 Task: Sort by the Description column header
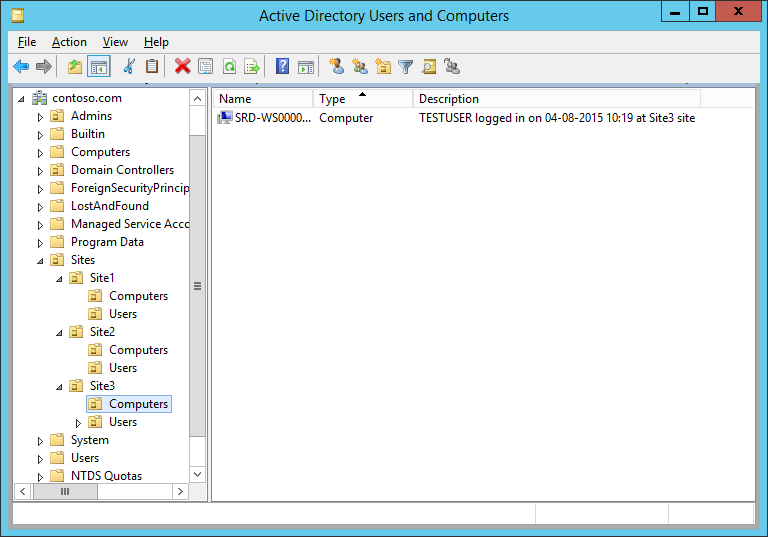[x=557, y=99]
